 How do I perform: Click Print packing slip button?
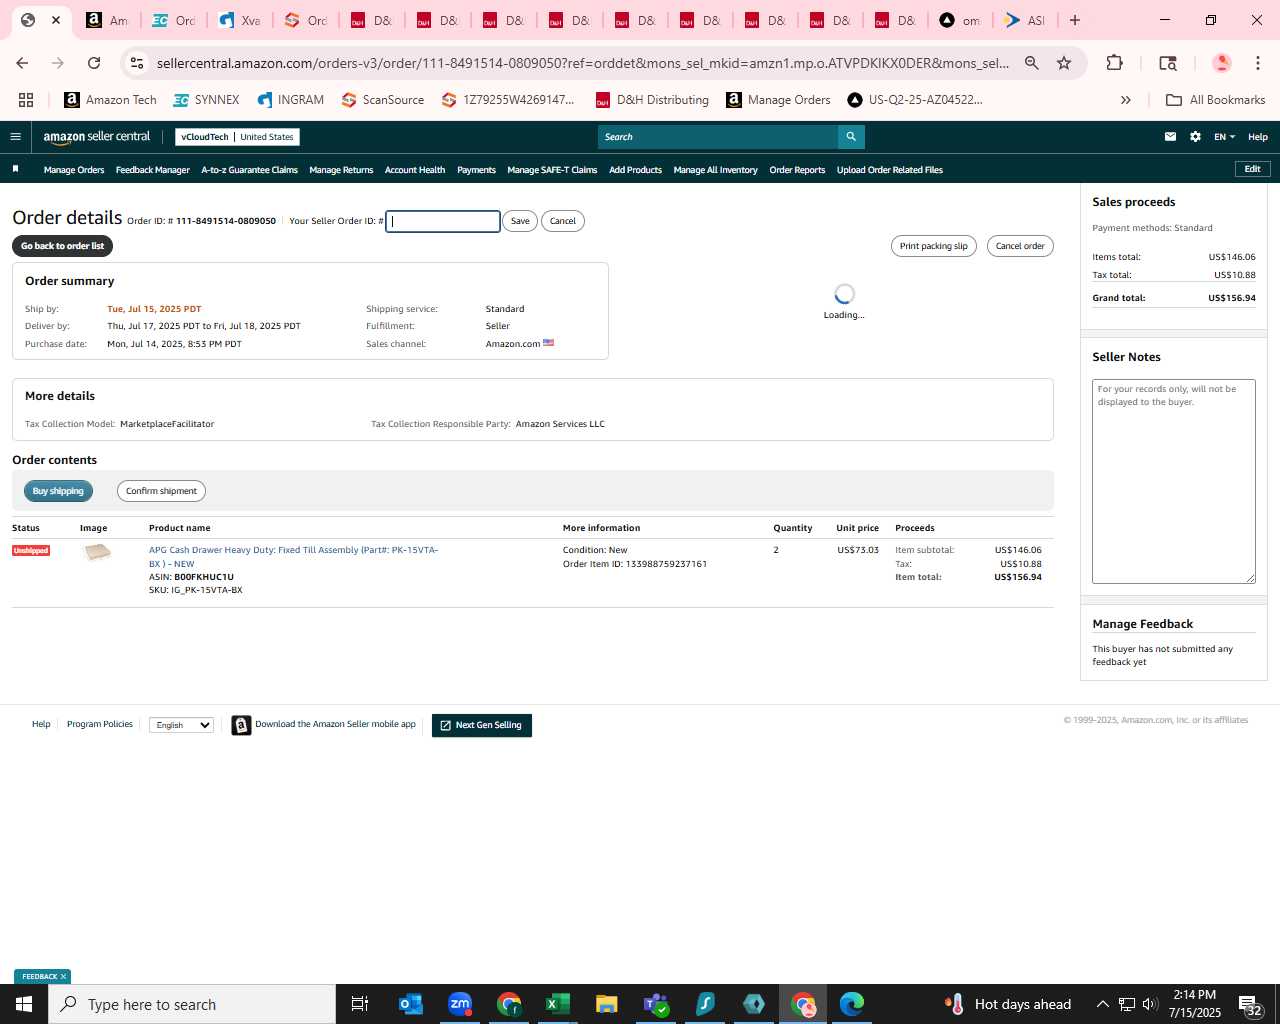(x=933, y=246)
